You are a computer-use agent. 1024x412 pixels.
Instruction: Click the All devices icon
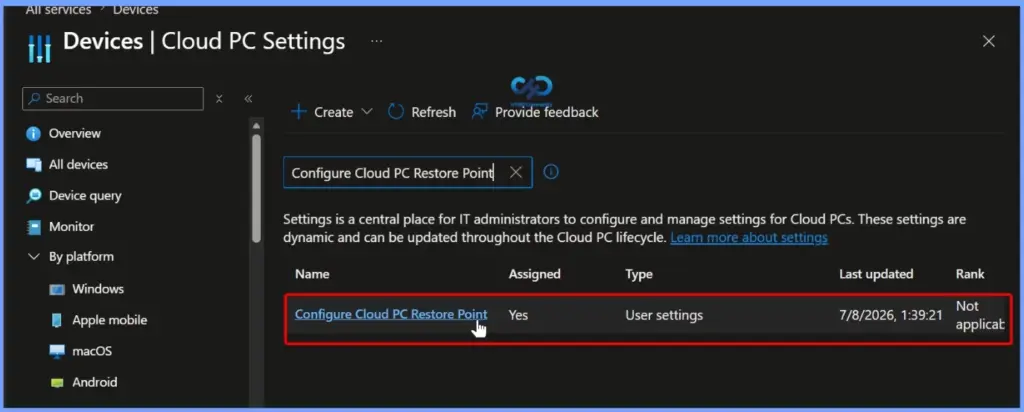point(34,165)
